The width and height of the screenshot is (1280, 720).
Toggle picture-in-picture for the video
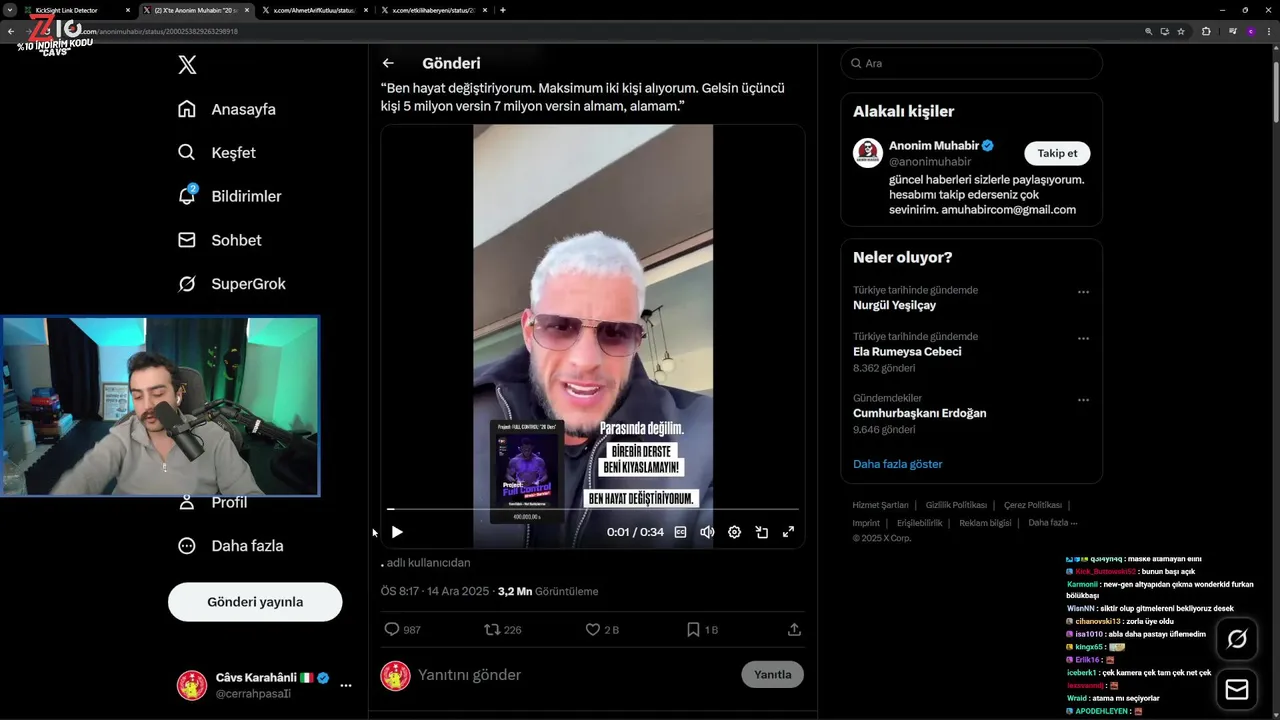point(761,532)
